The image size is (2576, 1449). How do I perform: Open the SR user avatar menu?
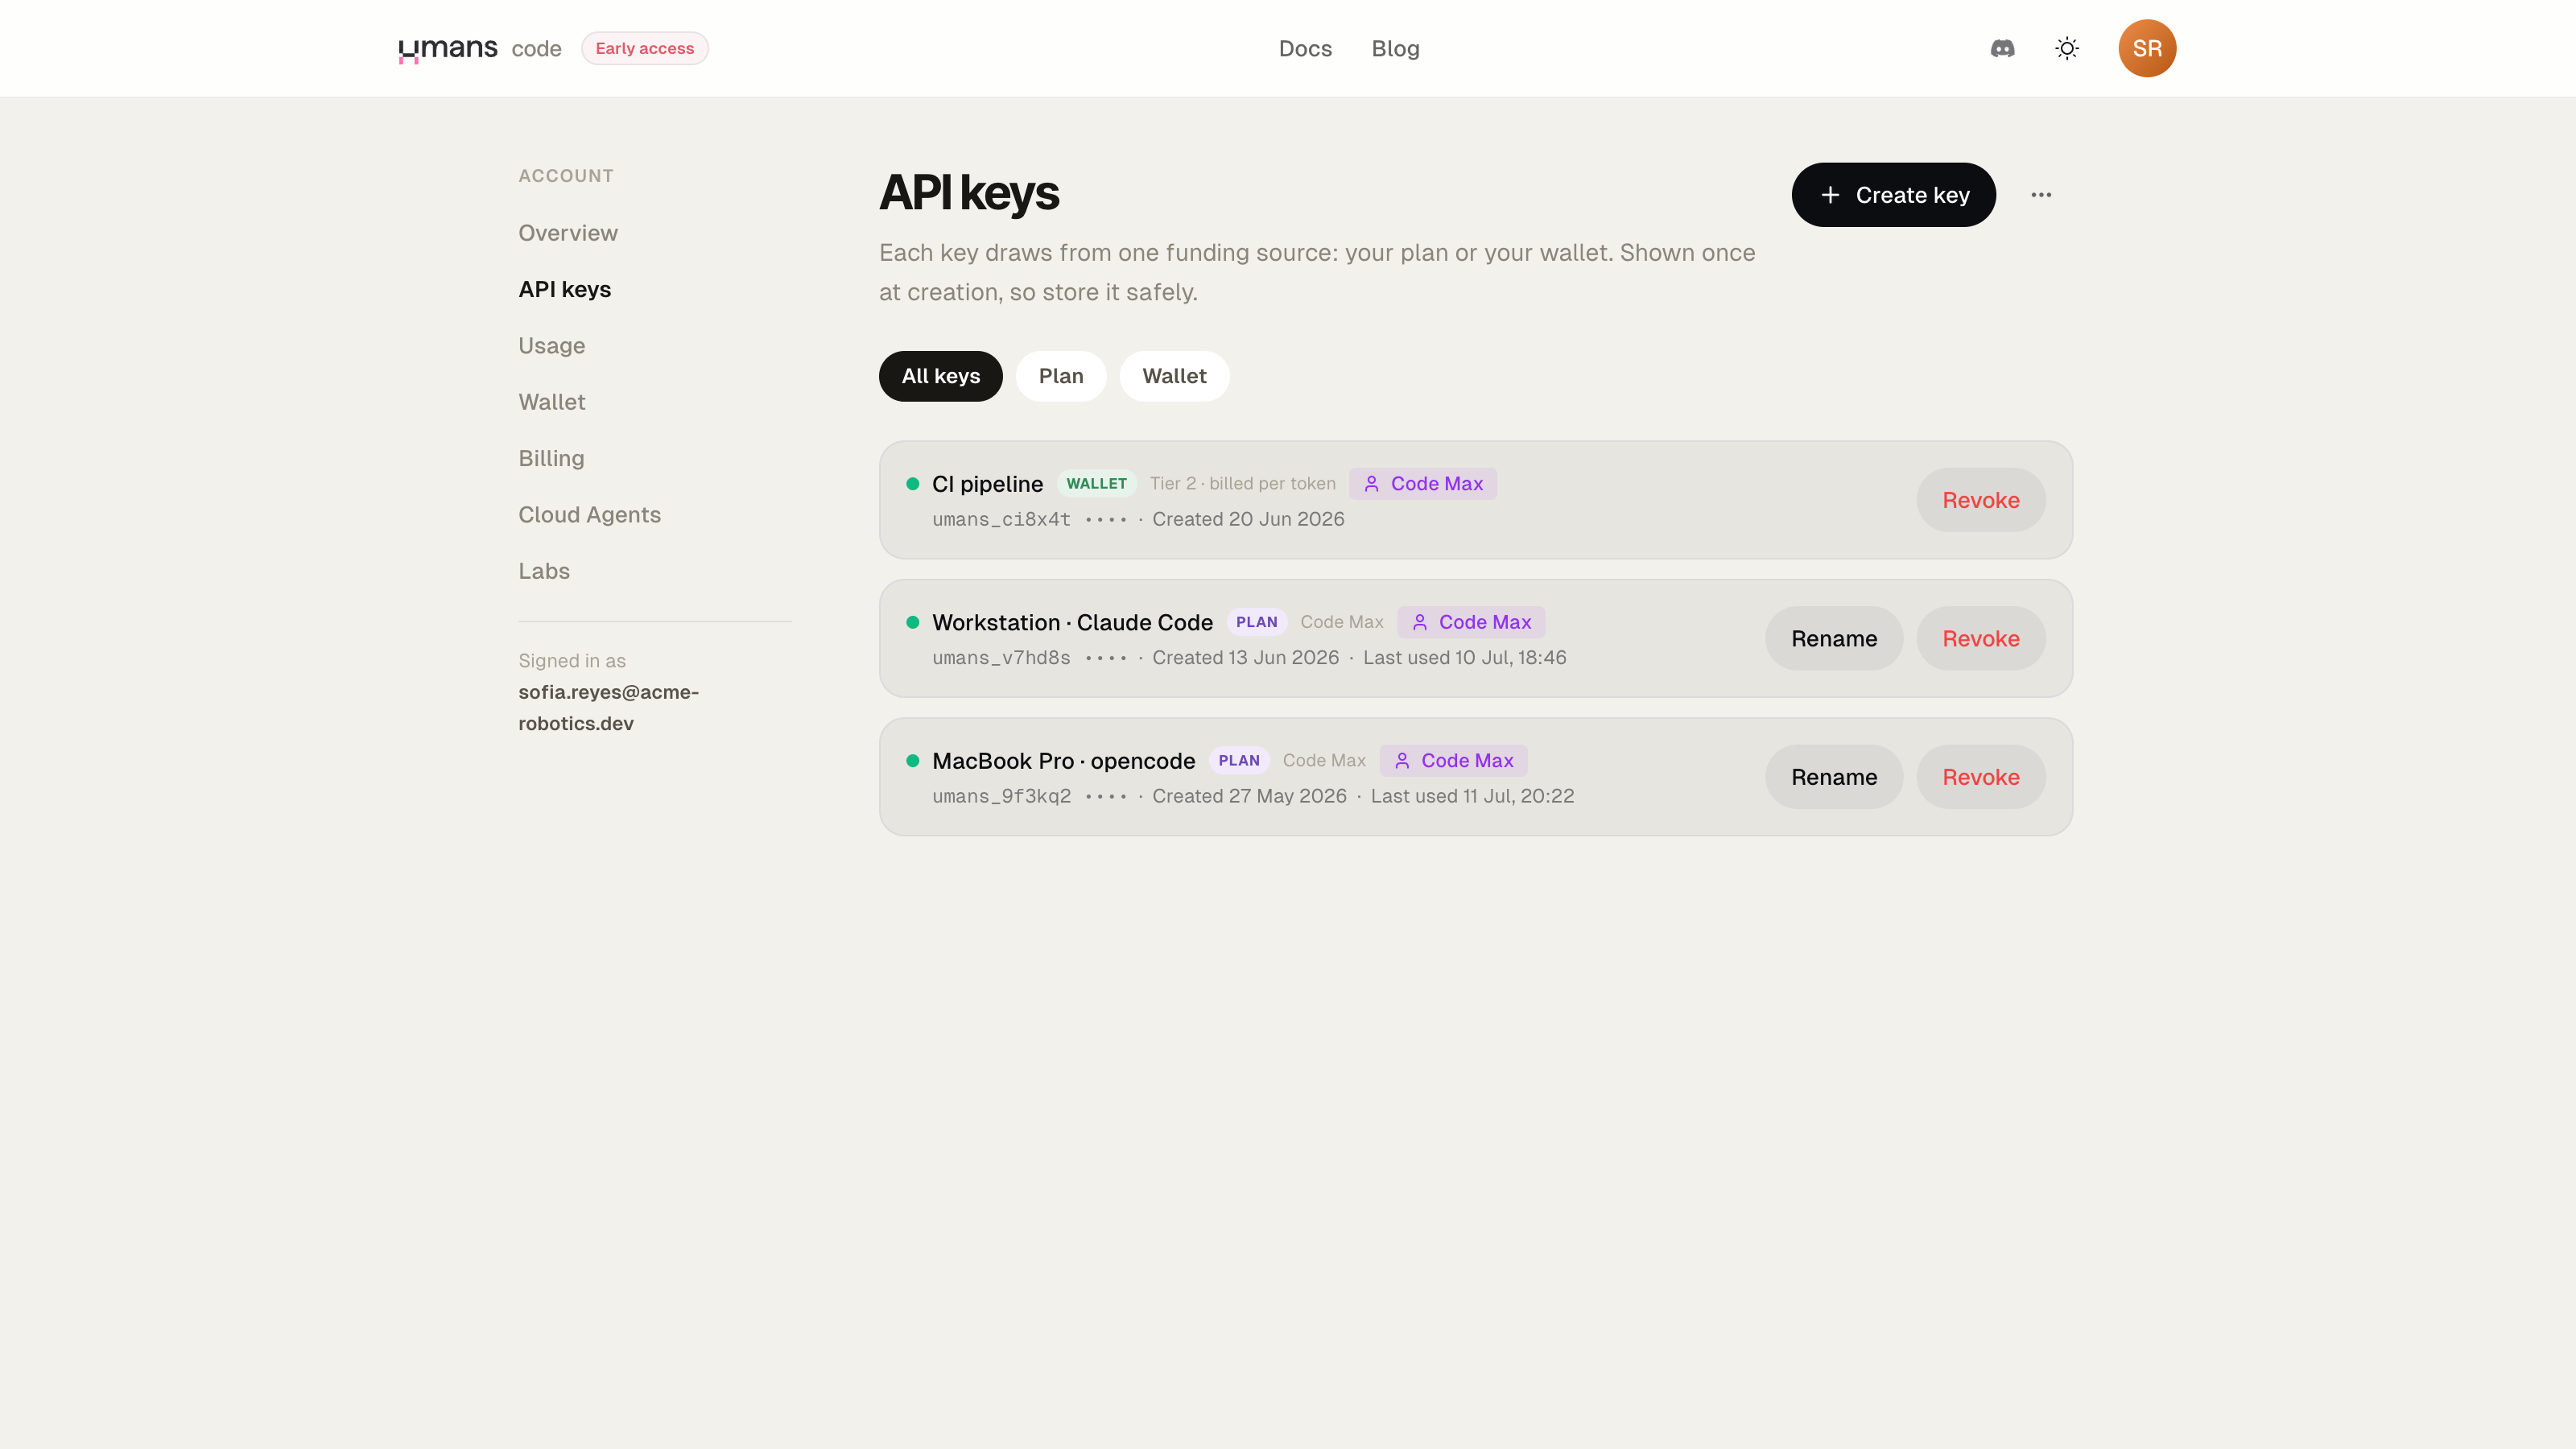click(x=2147, y=48)
